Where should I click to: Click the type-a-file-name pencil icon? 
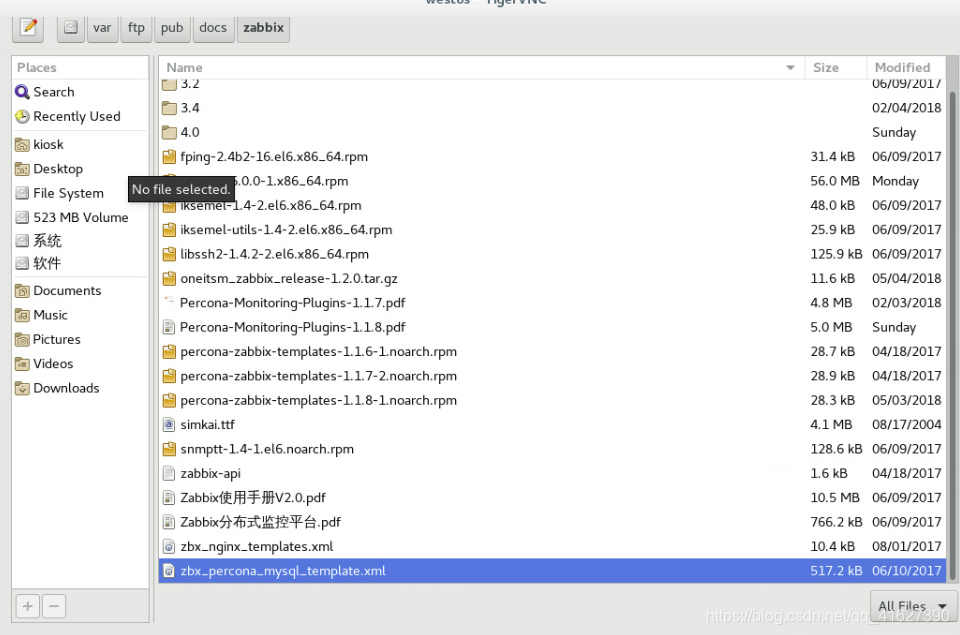pos(28,28)
